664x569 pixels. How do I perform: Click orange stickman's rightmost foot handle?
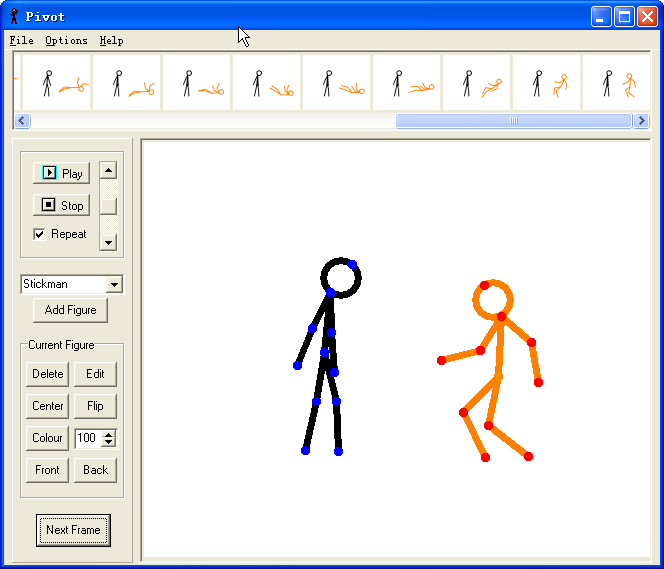(528, 456)
